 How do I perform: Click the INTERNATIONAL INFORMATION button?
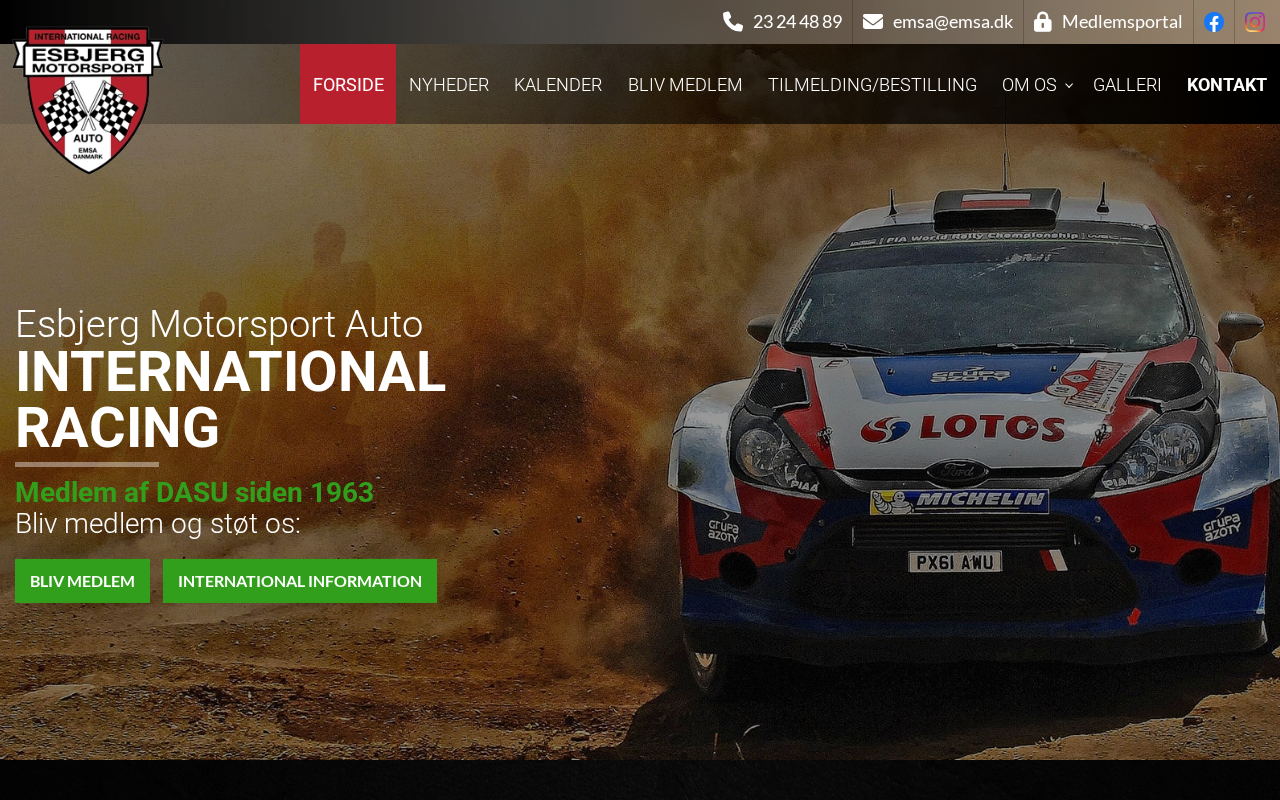coord(300,581)
